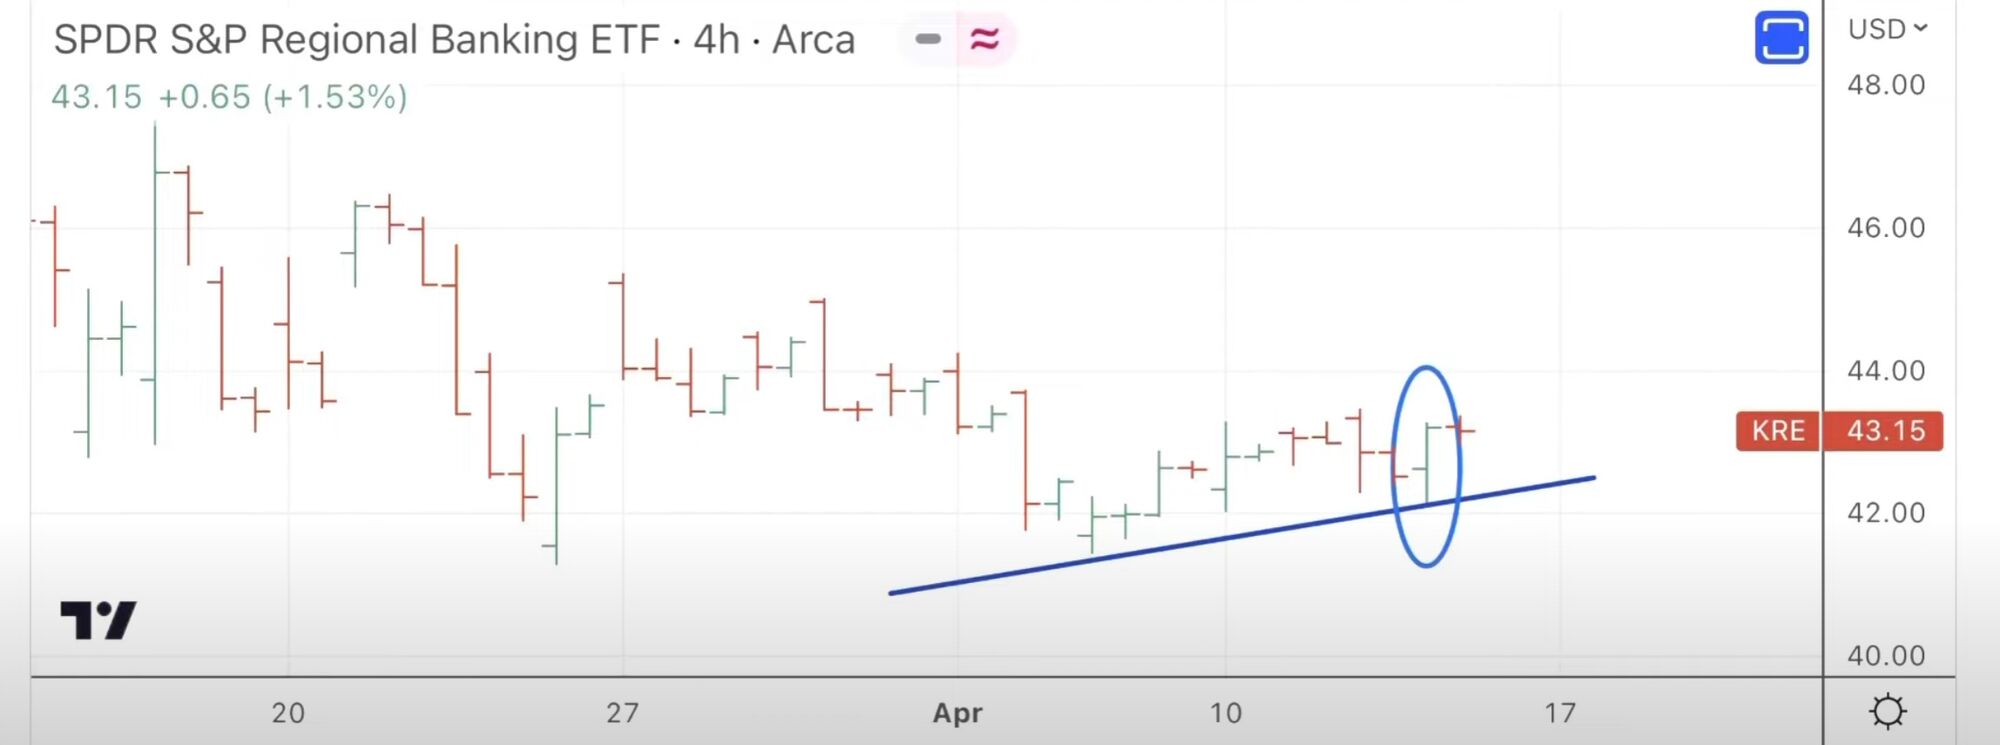Open chart settings gear icon
Image resolution: width=2000 pixels, height=745 pixels.
point(1887,711)
